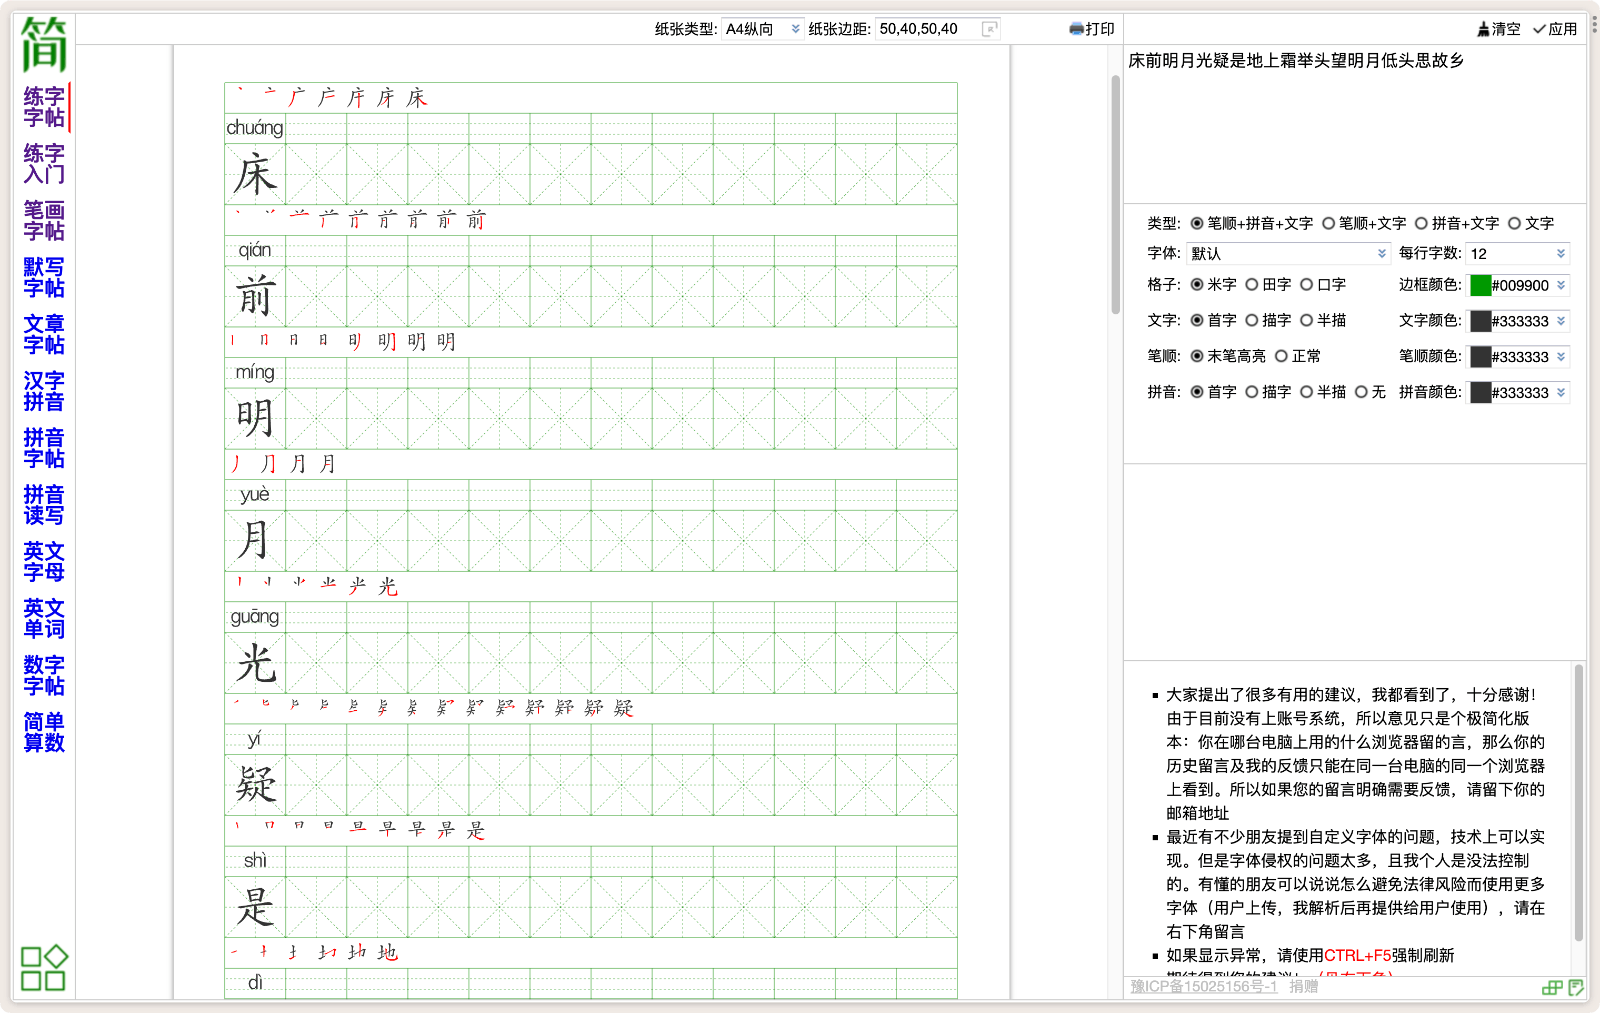Viewport: 1600px width, 1013px height.
Task: Click the green 边框颜色 color swatch
Action: 1480,286
